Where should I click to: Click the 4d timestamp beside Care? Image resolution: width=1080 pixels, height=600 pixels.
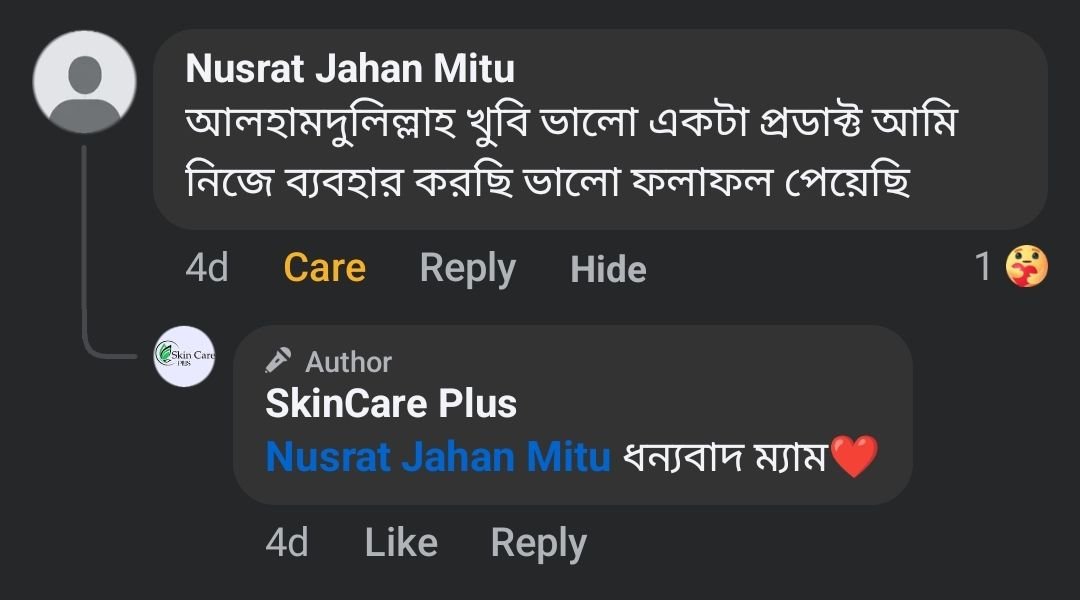207,268
